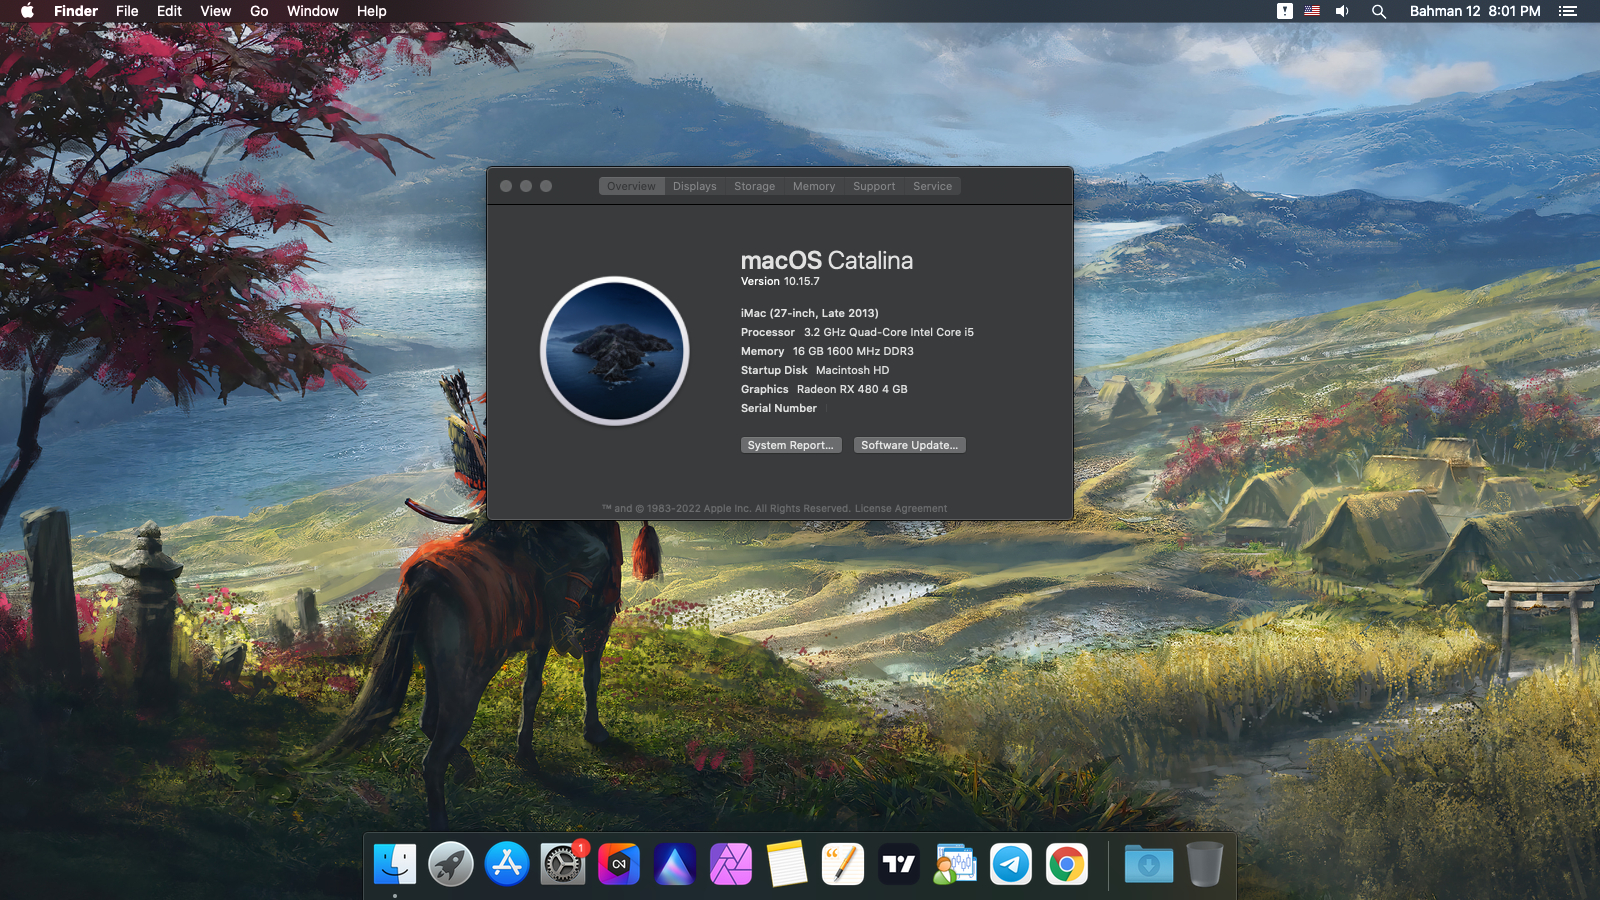Click the Bahman 12 8:01 PM clock
The image size is (1600, 900).
point(1475,11)
